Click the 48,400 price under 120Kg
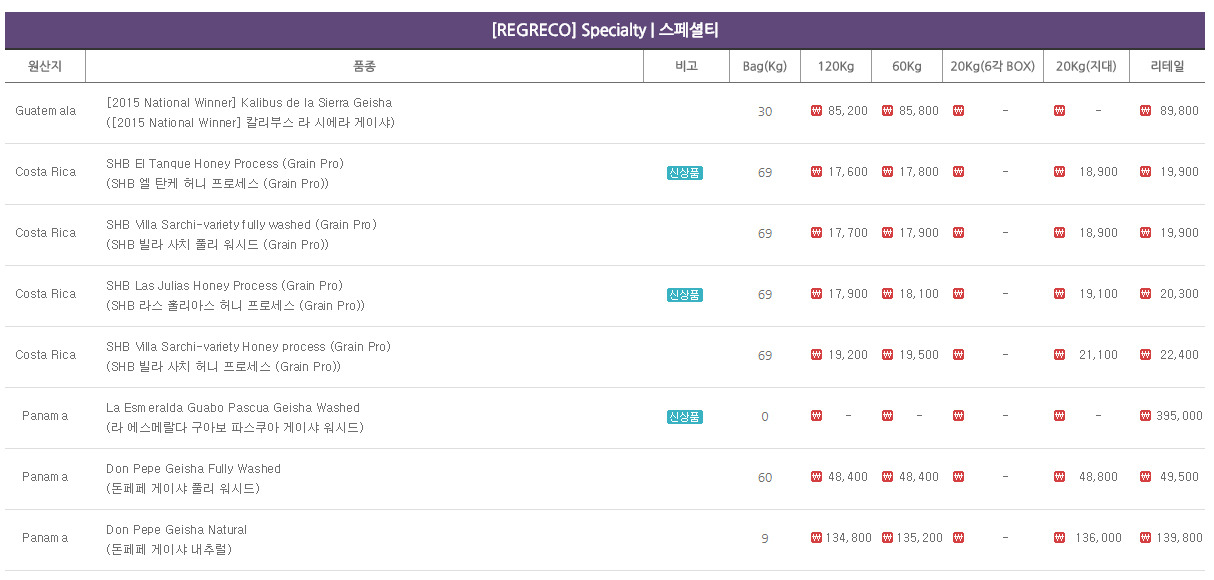The image size is (1214, 580). point(848,477)
